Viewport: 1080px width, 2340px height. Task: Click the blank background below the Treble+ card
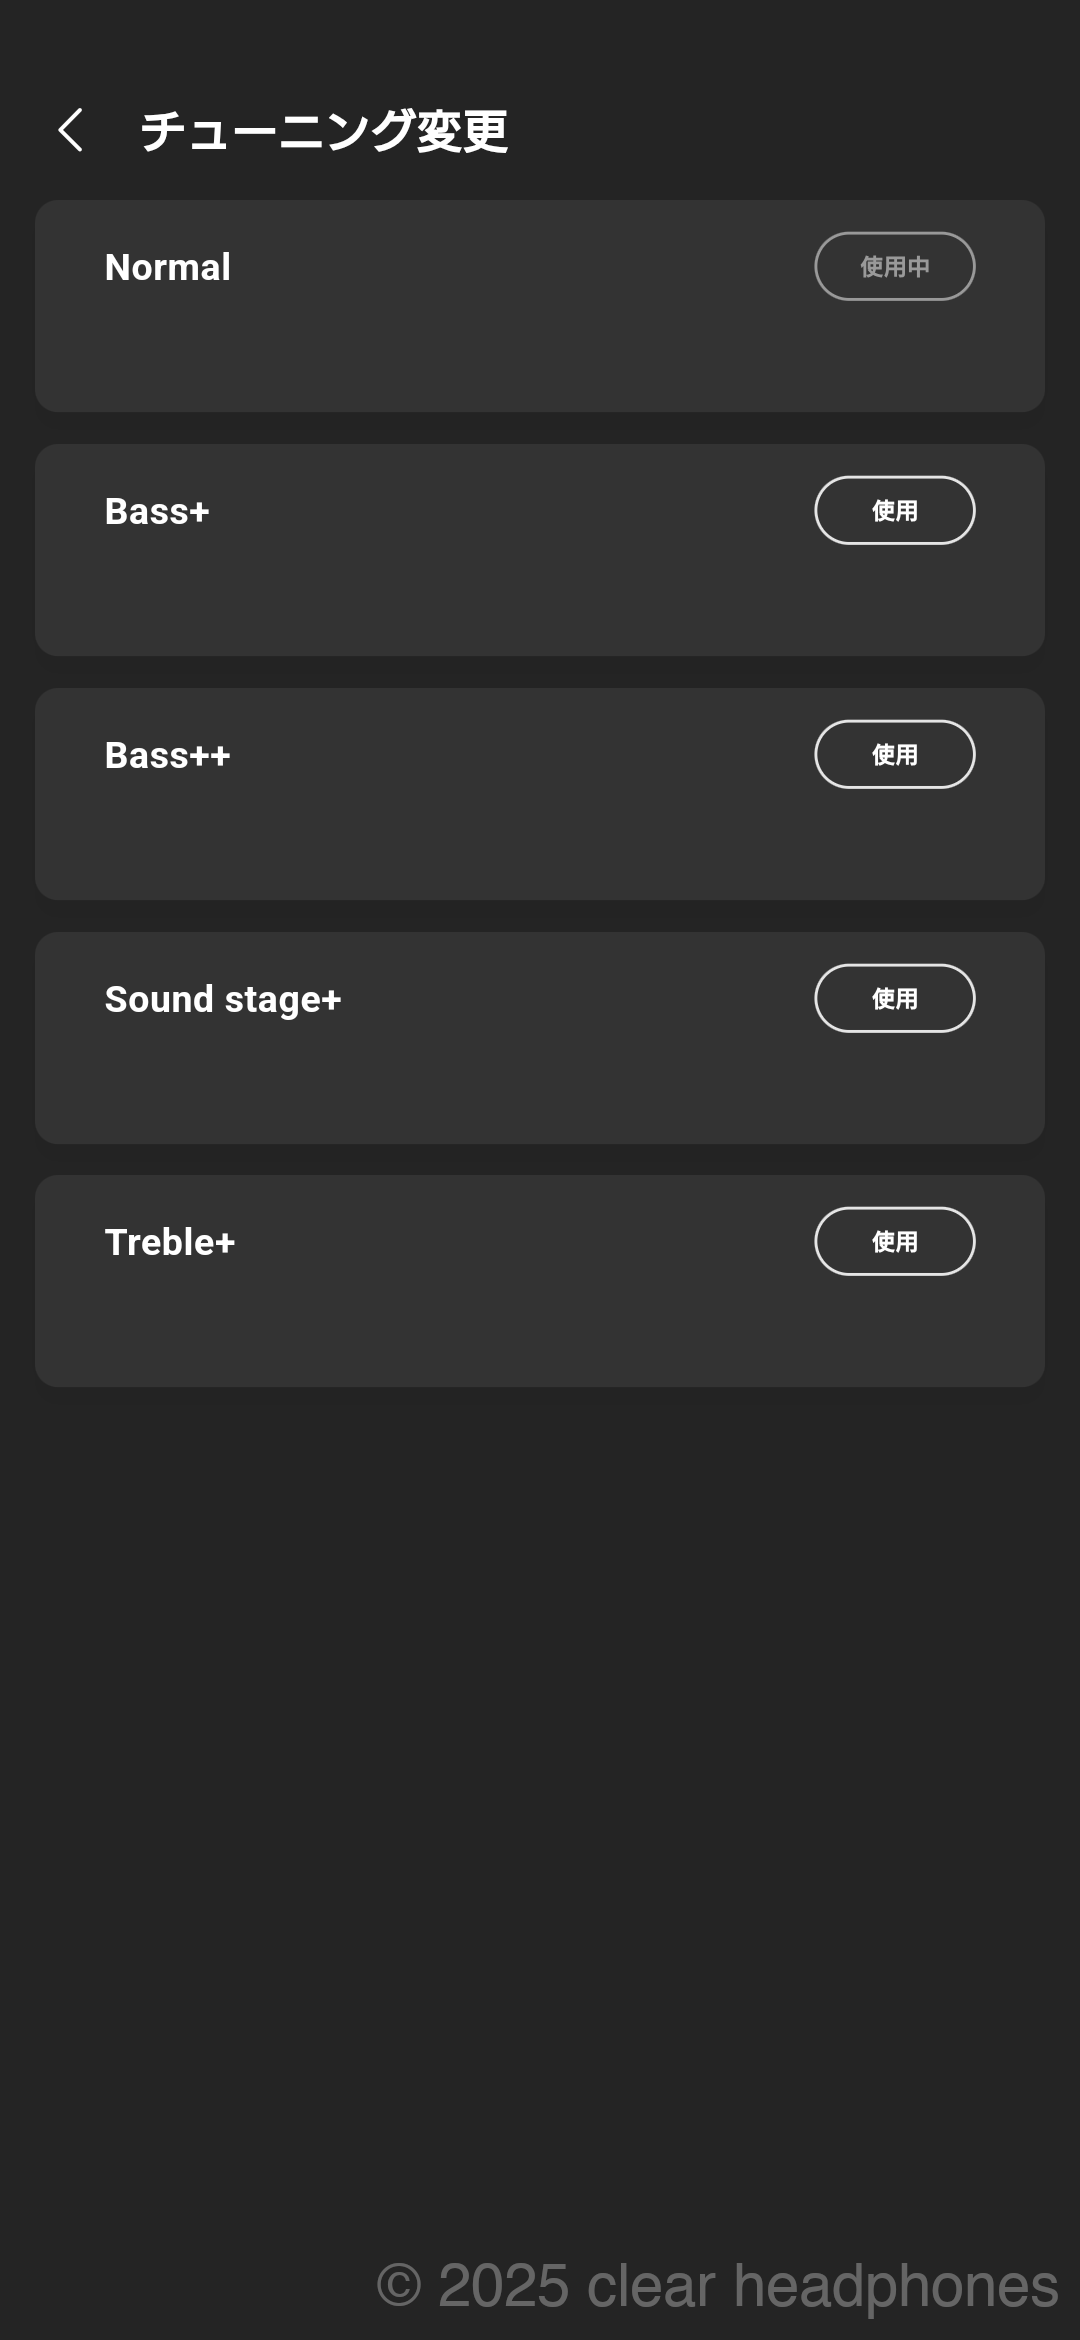pyautogui.click(x=540, y=1750)
